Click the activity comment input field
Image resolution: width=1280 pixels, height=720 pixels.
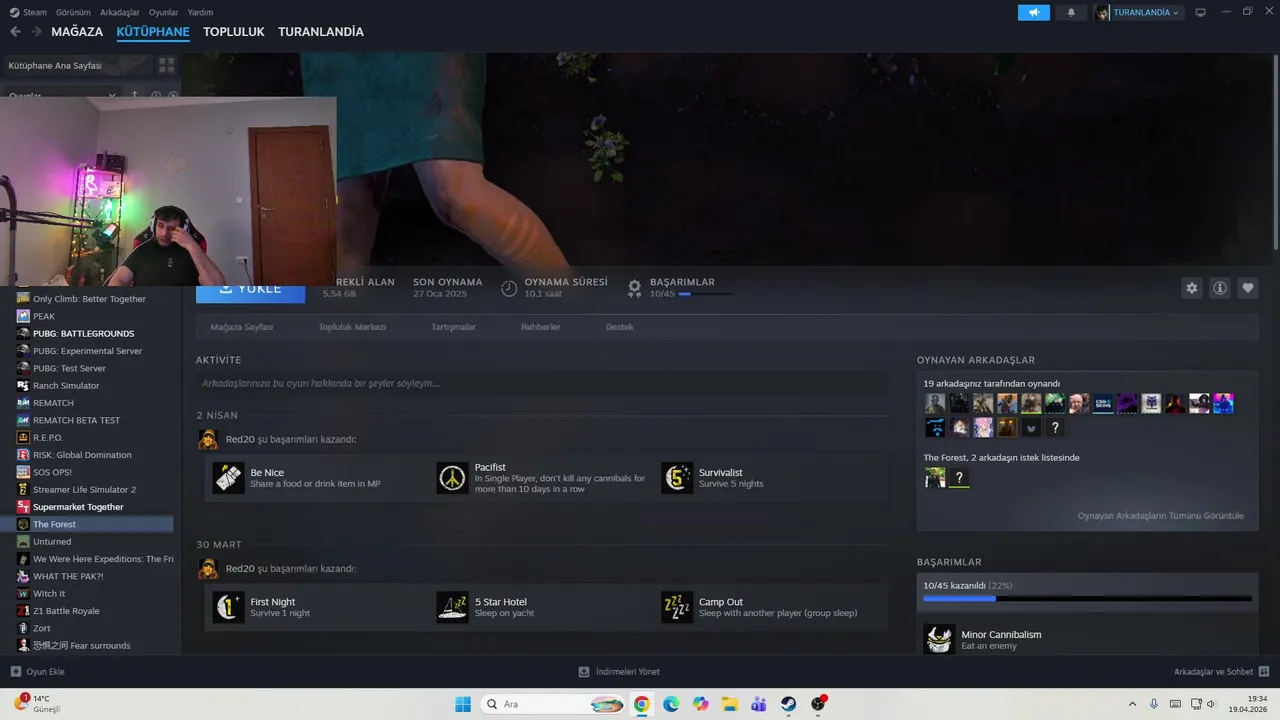pos(541,383)
